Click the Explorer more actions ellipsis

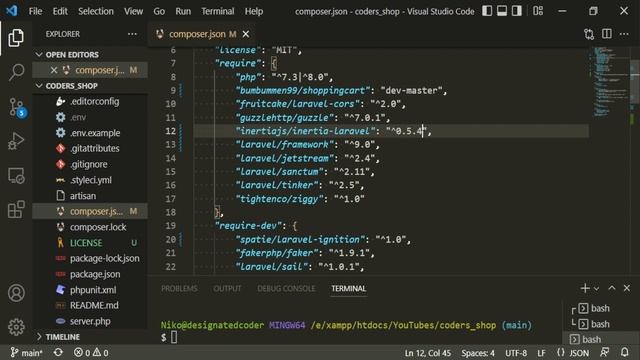(132, 34)
